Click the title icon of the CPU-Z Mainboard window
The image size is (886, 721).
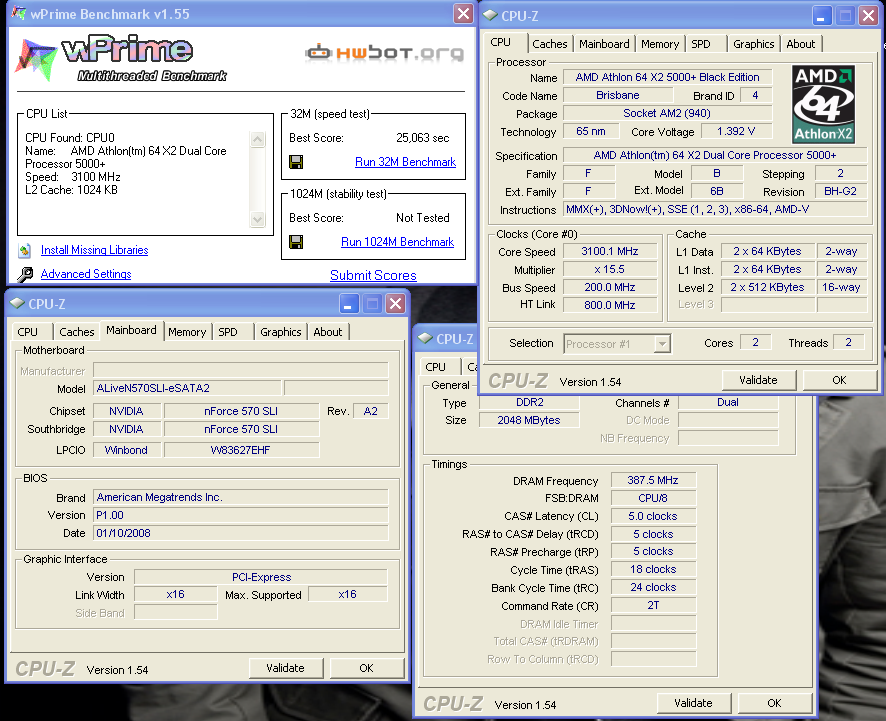click(x=18, y=303)
